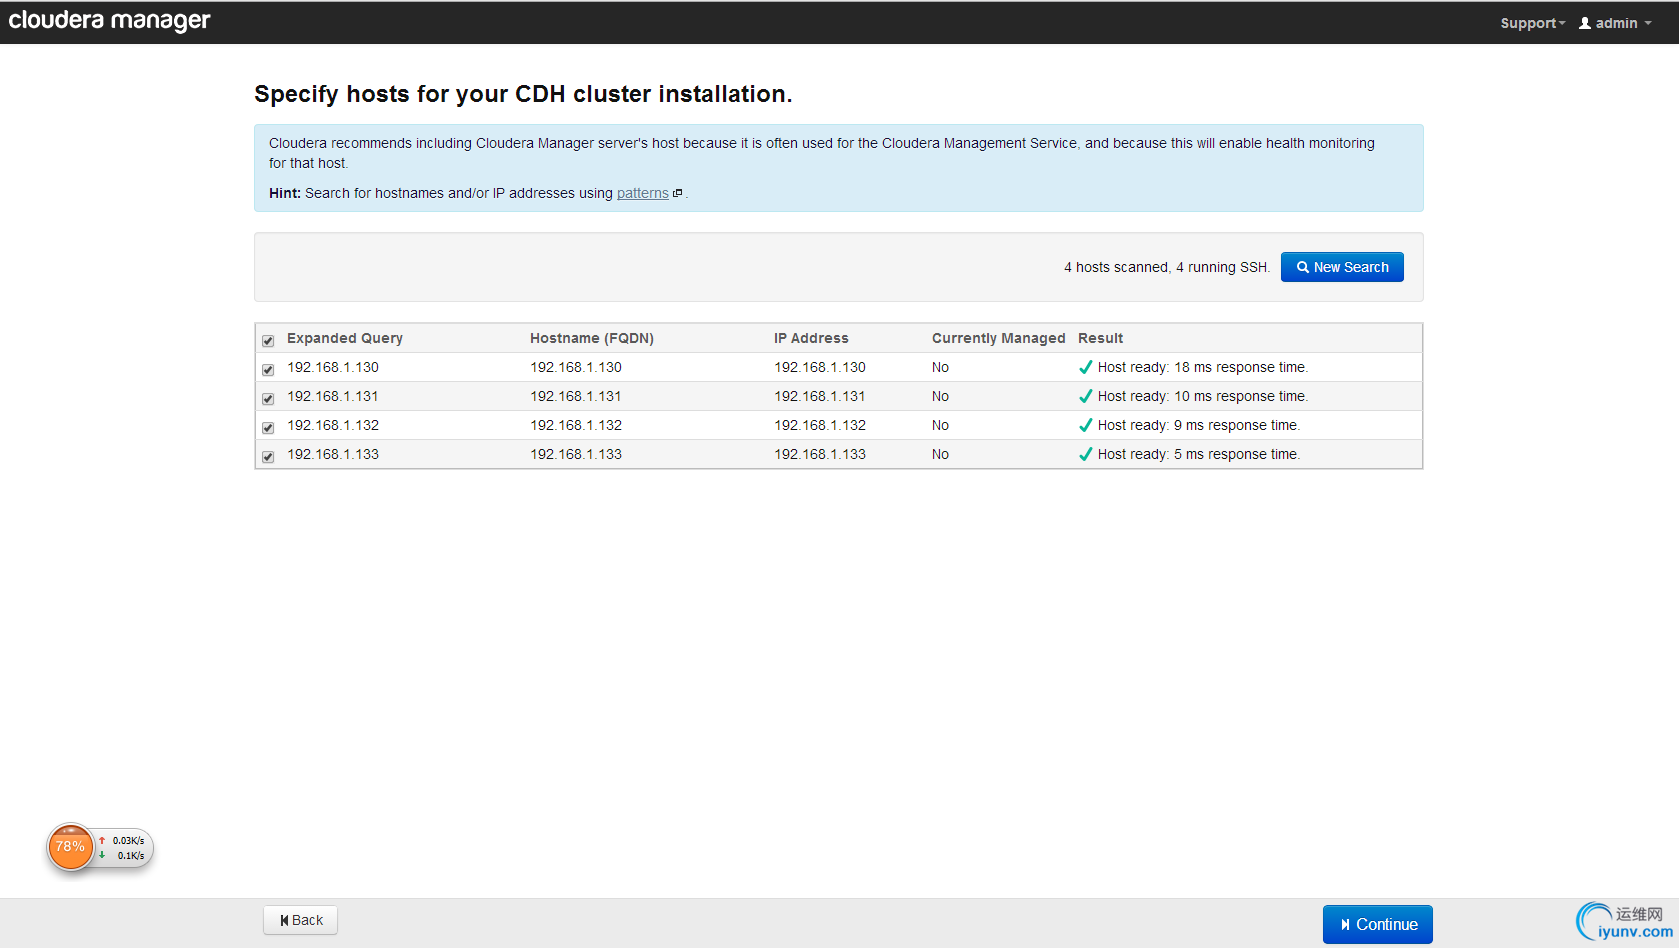This screenshot has width=1679, height=948.
Task: Click the Hostname (FQDN) column header
Action: point(592,338)
